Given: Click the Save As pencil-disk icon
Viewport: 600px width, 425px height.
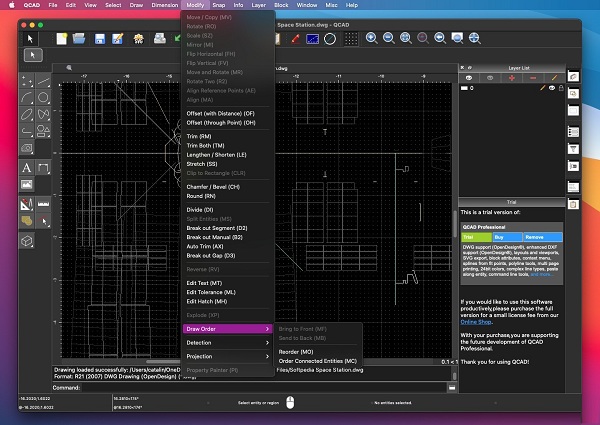Looking at the screenshot, I should 117,39.
